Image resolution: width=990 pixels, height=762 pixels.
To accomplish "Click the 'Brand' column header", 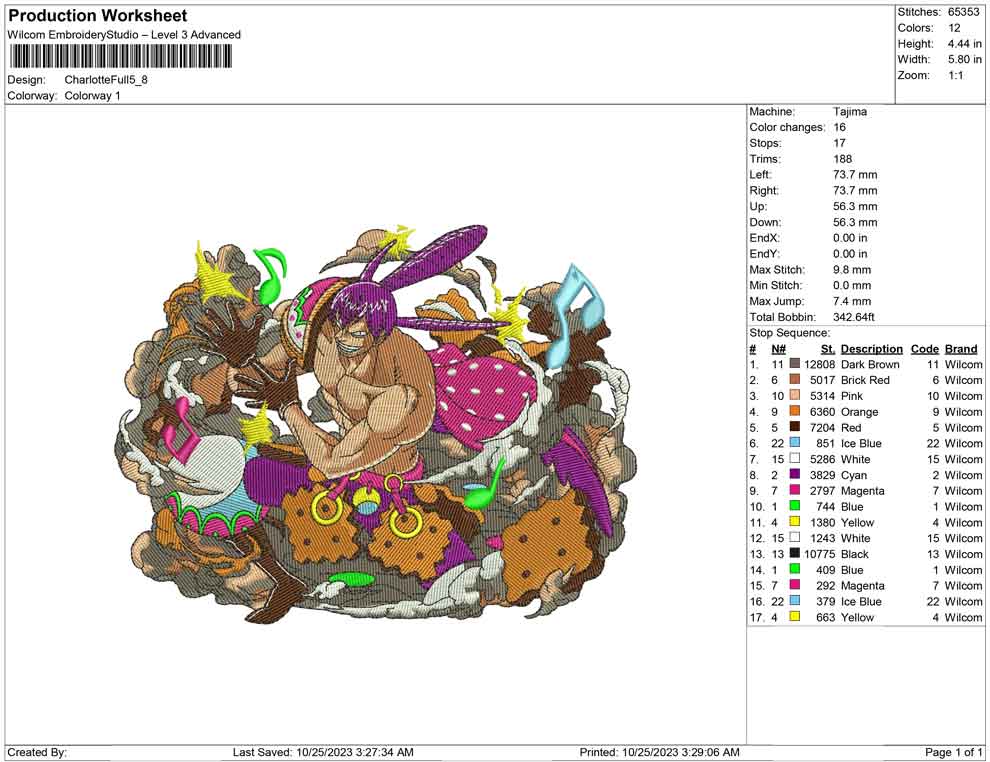I will coord(961,349).
